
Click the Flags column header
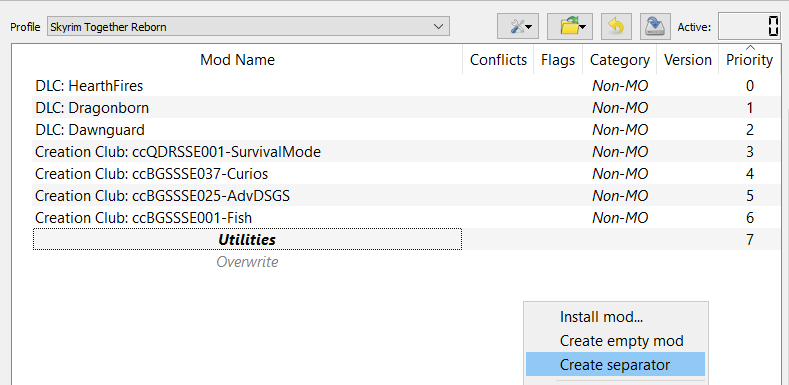coord(558,59)
